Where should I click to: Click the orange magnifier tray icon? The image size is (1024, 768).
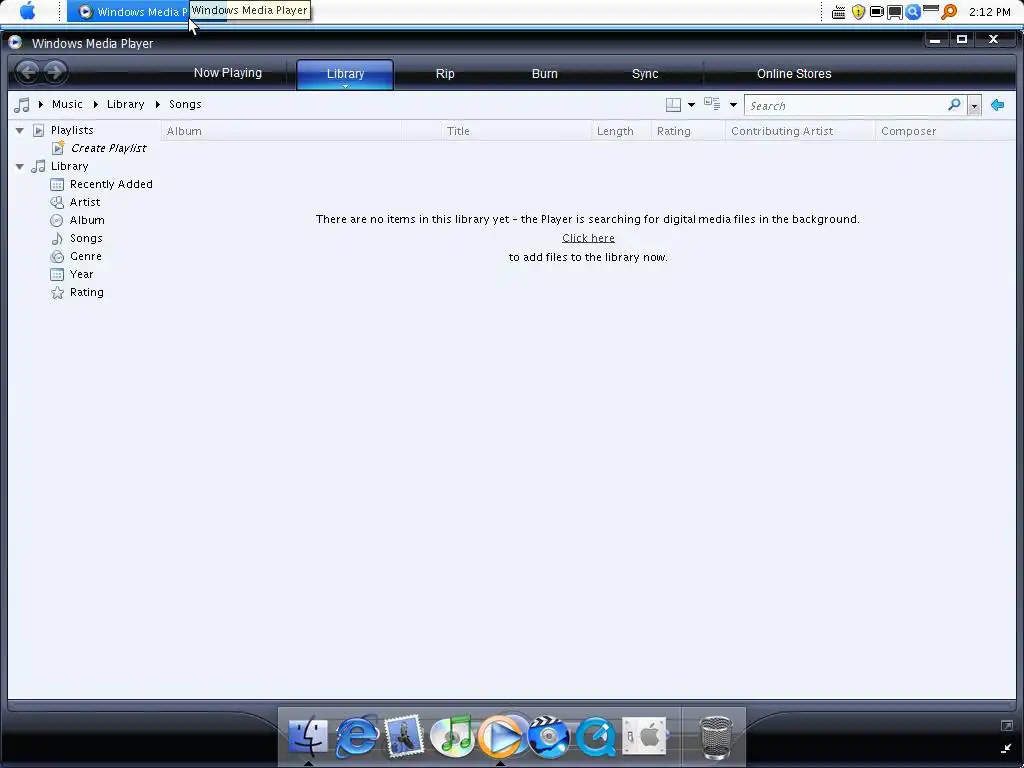click(950, 11)
